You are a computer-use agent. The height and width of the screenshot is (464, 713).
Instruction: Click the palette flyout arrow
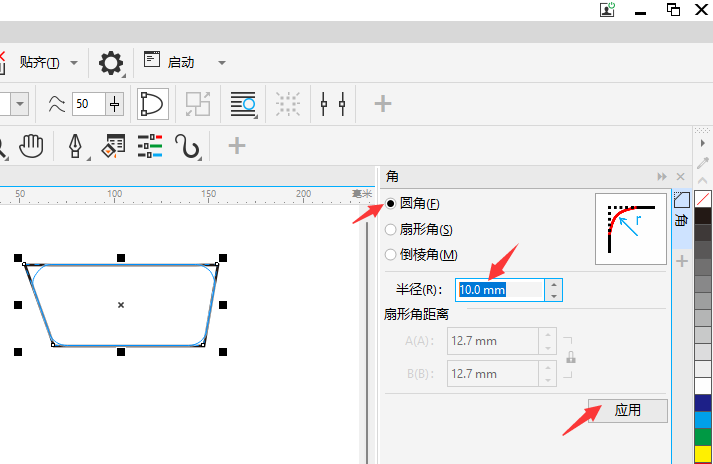point(703,143)
